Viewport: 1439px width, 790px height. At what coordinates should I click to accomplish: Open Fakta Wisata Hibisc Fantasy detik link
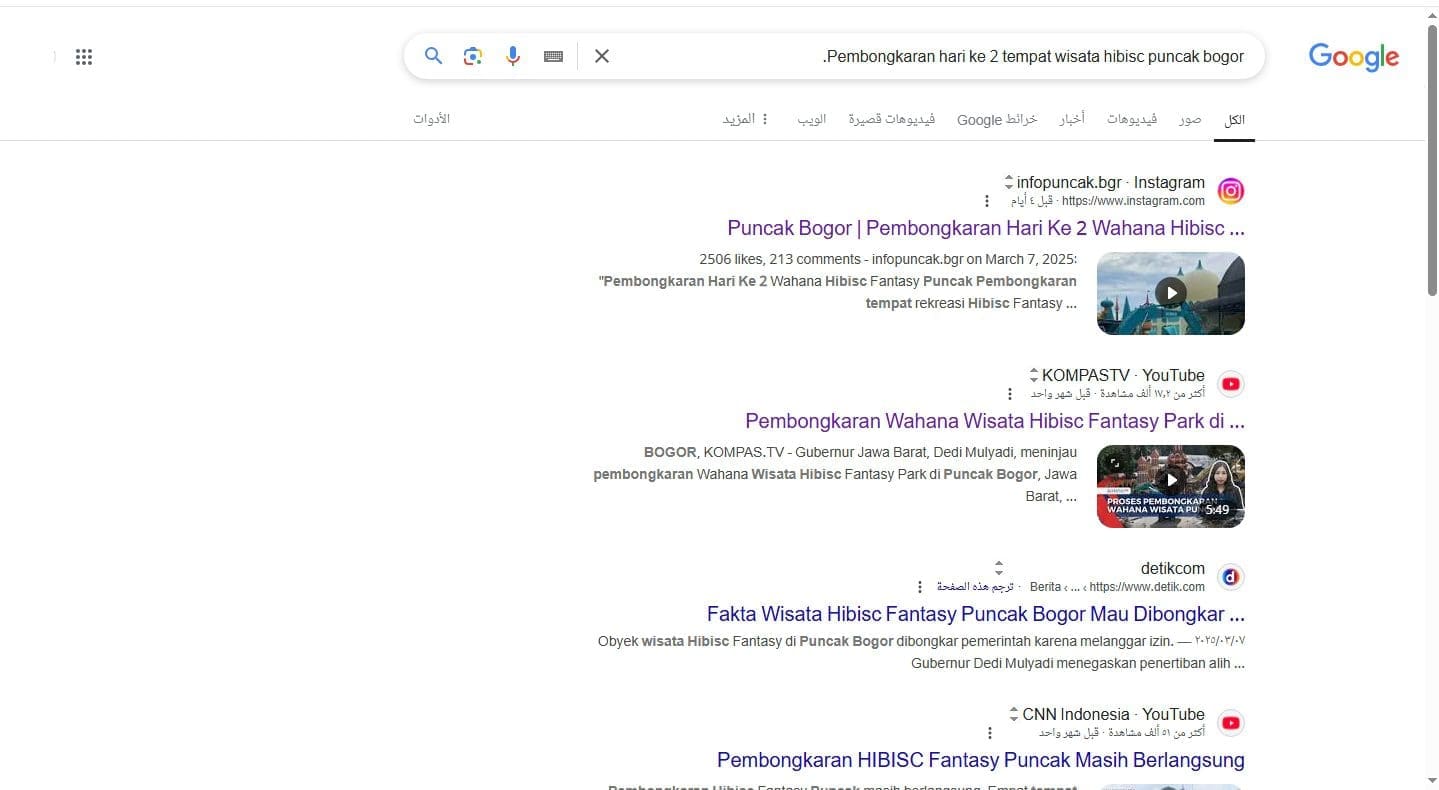click(x=975, y=614)
